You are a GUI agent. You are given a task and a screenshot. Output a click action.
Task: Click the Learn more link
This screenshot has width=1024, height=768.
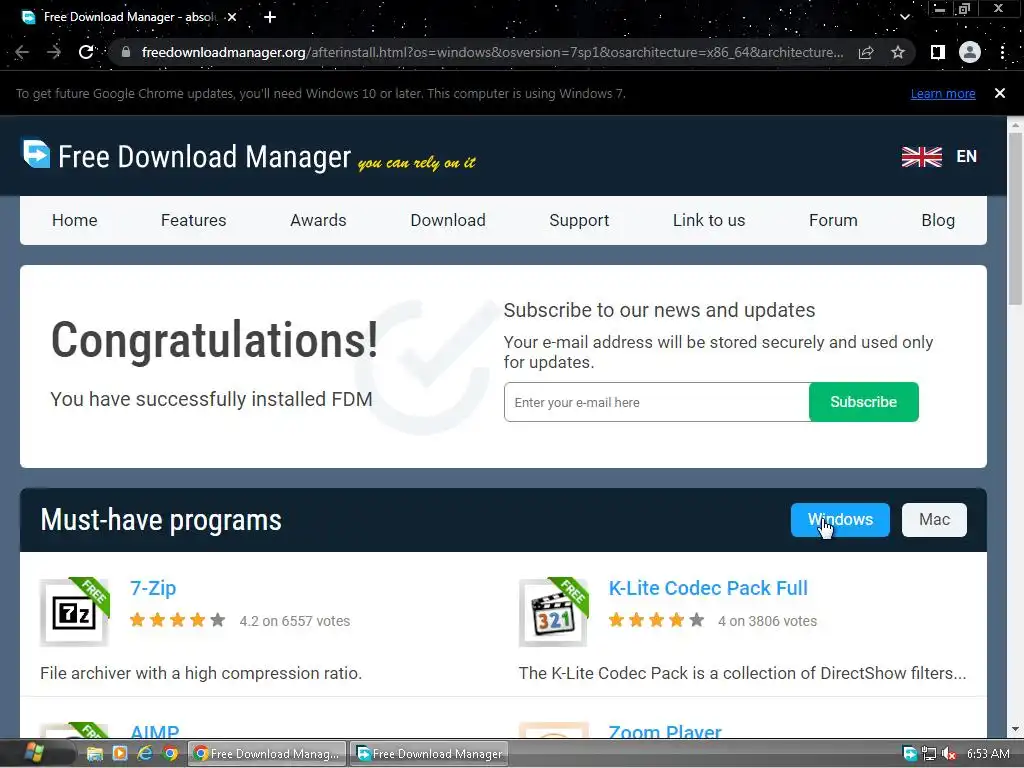pos(943,93)
